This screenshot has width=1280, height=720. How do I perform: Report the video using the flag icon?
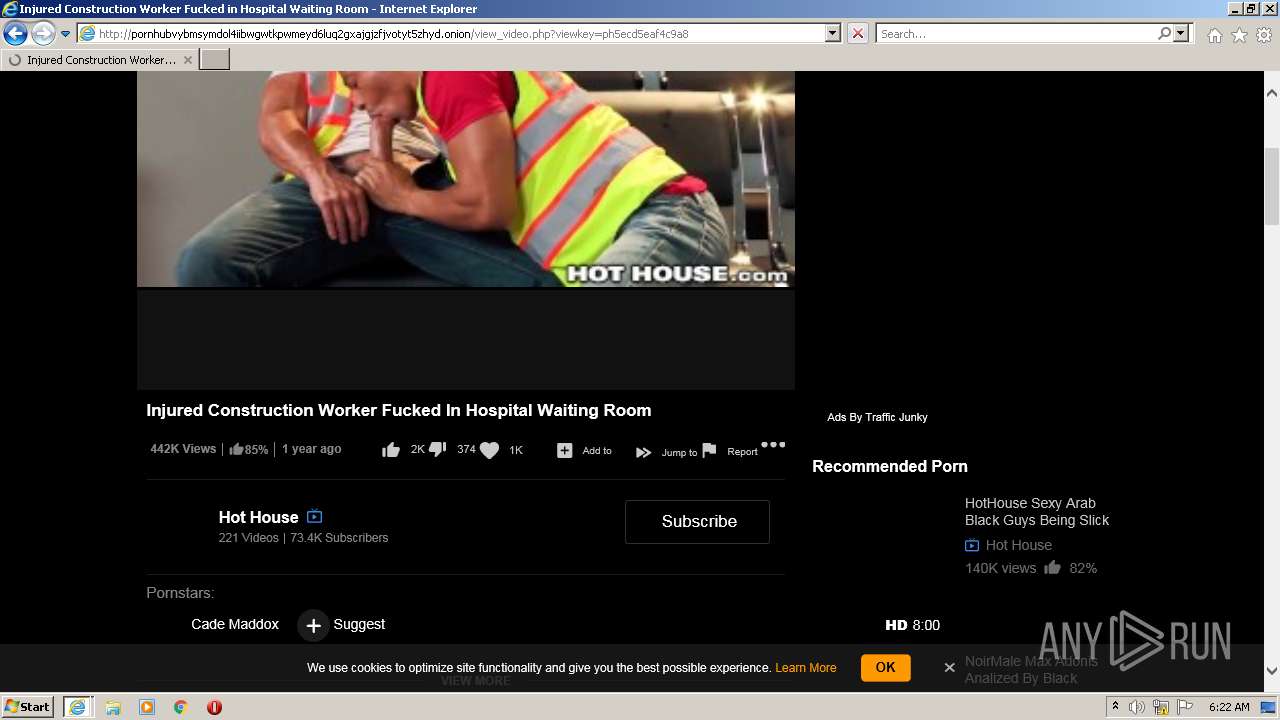[709, 450]
